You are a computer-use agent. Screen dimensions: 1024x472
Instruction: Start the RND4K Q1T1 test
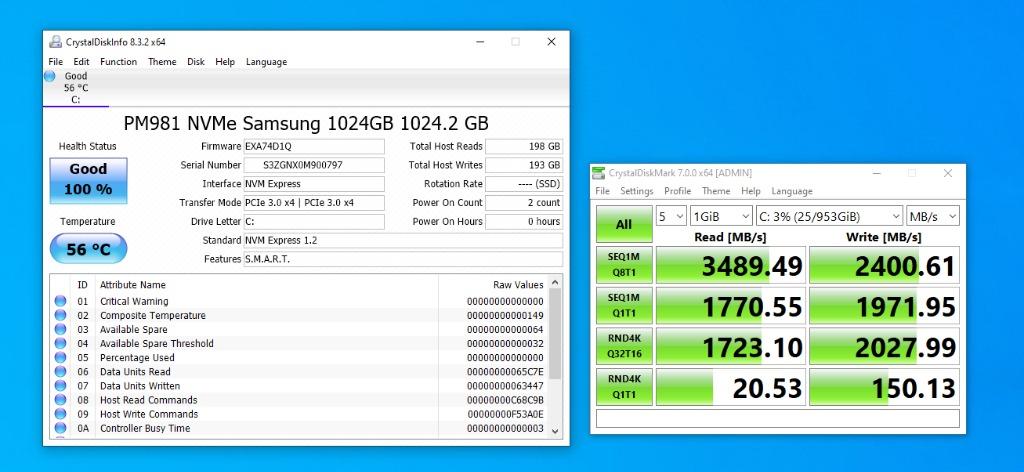pos(624,386)
